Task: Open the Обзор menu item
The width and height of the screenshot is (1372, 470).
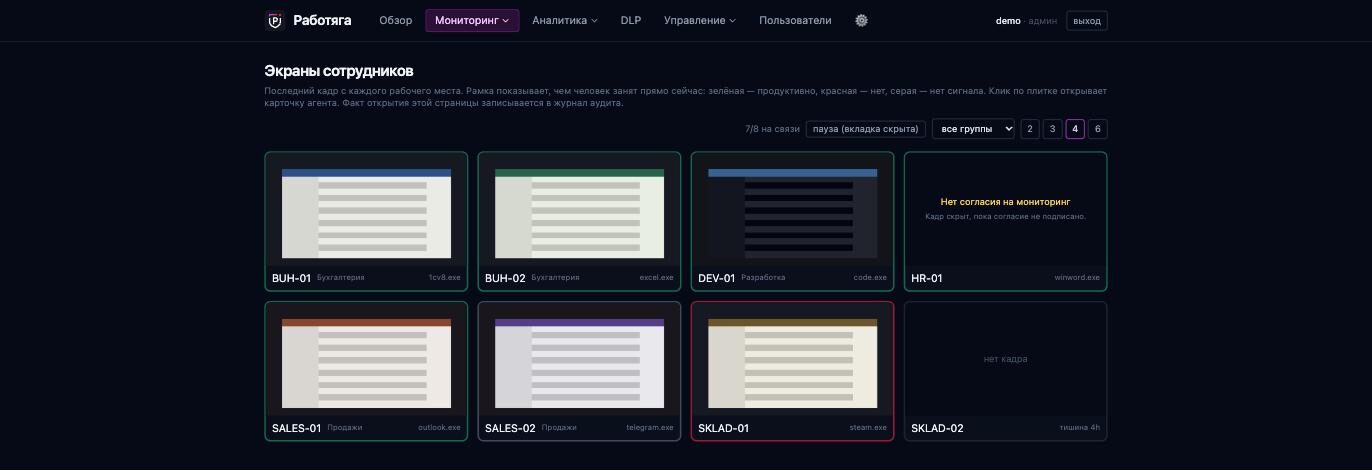Action: 395,20
